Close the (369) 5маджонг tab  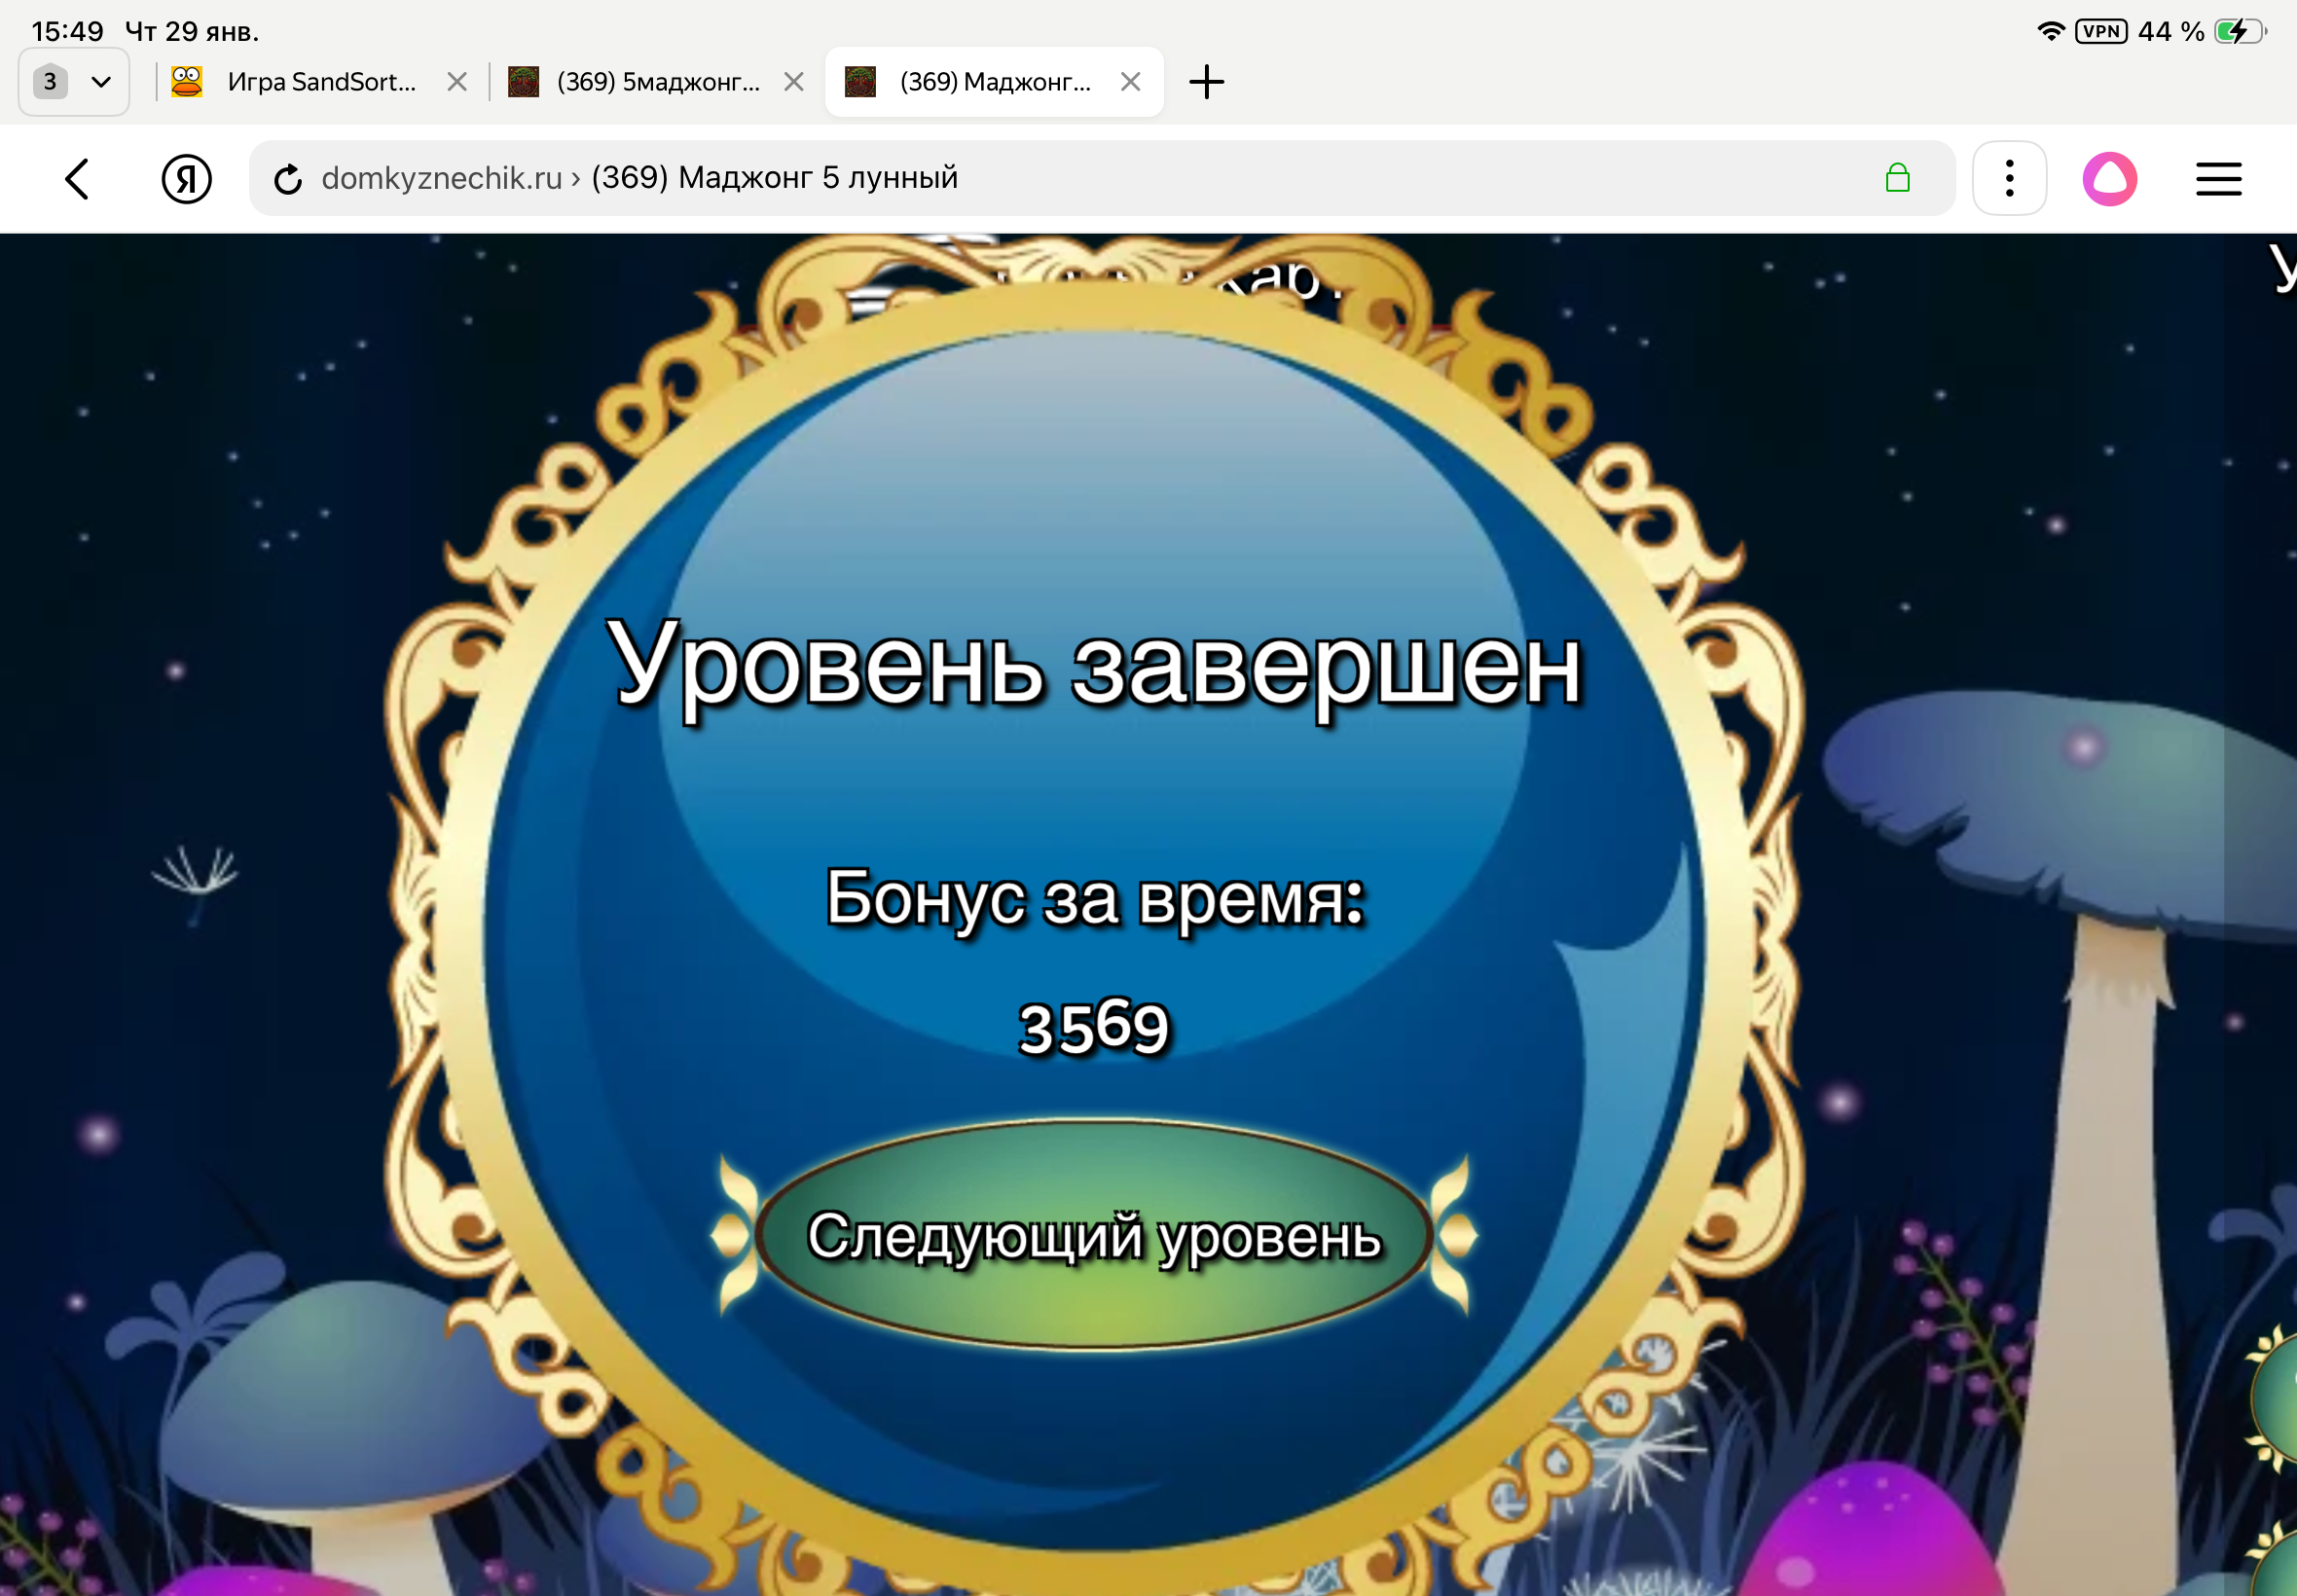coord(794,81)
